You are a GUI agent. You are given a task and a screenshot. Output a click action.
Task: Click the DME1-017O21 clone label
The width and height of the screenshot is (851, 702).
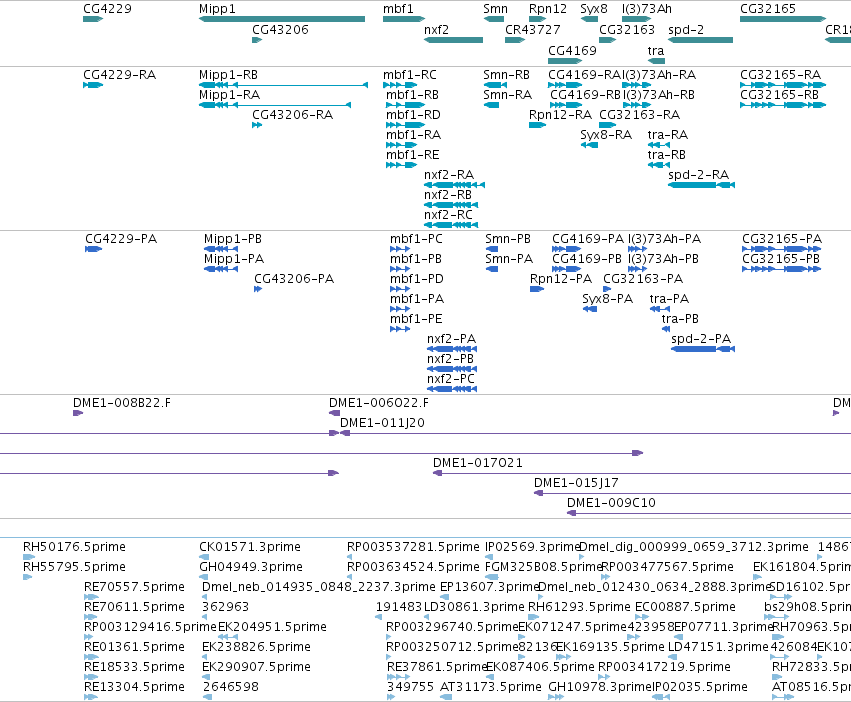pos(478,463)
